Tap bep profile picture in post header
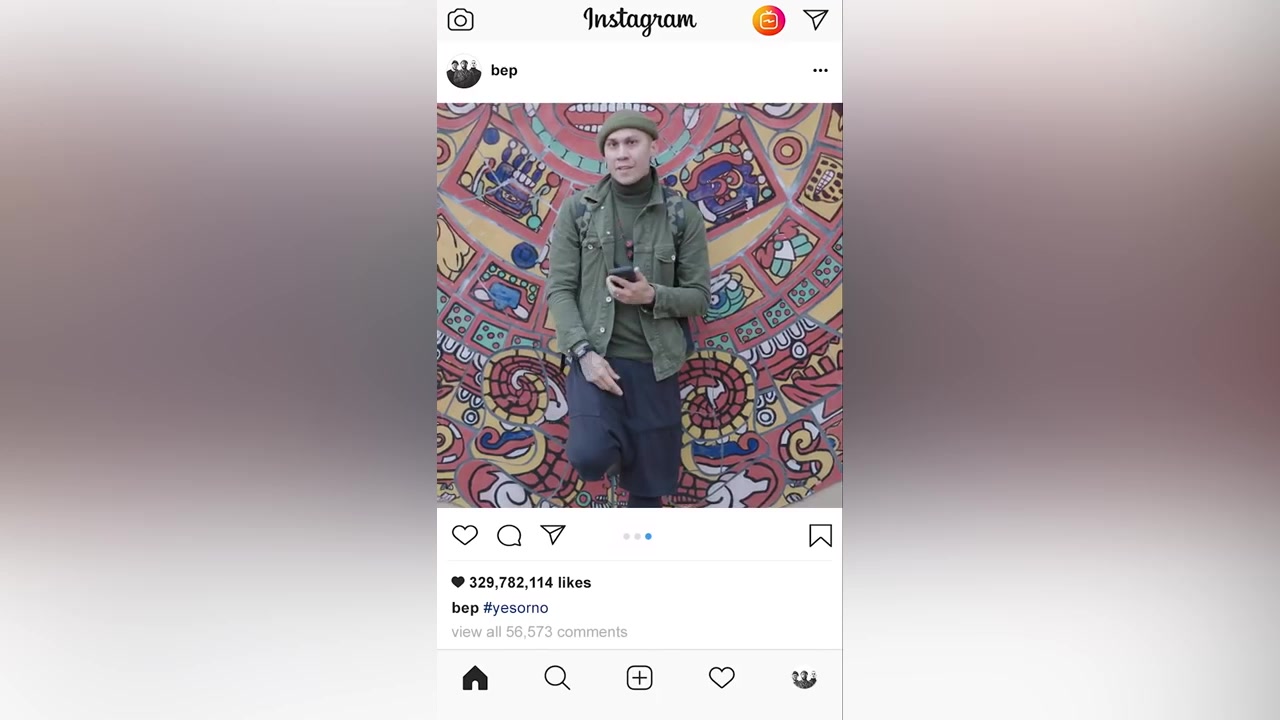 point(463,71)
